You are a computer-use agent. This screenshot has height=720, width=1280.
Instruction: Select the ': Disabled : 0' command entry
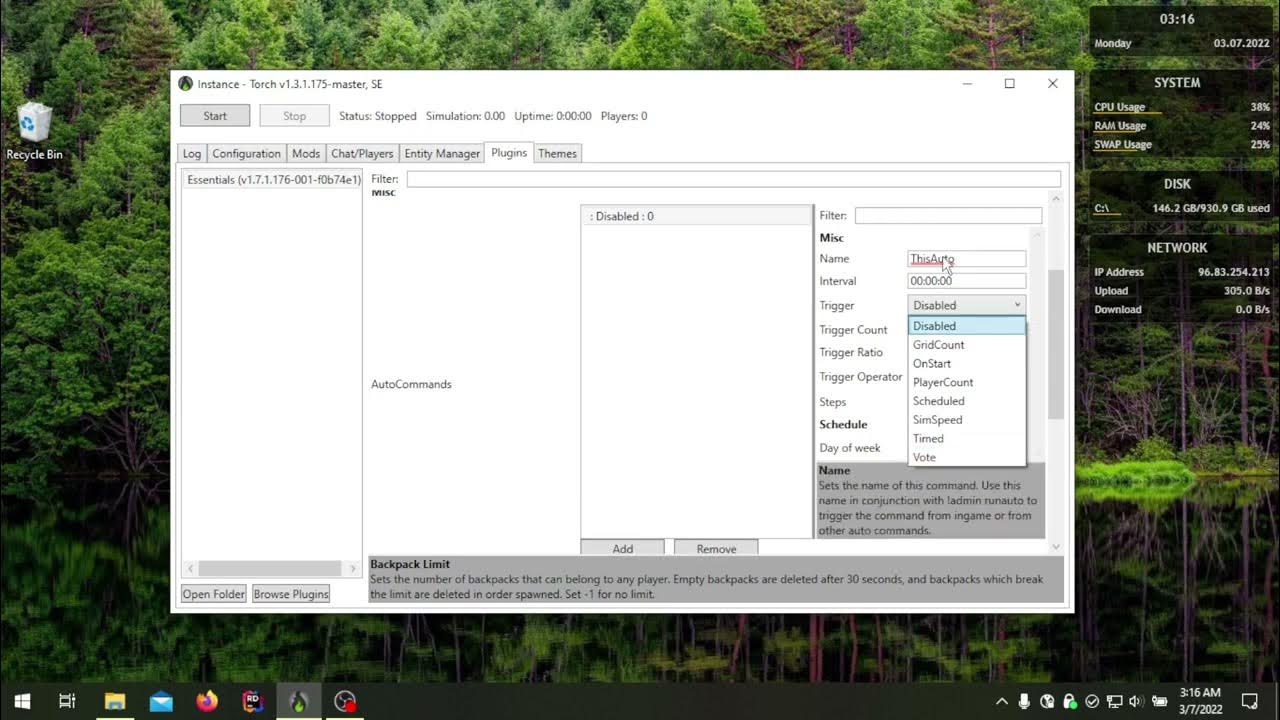coord(697,216)
